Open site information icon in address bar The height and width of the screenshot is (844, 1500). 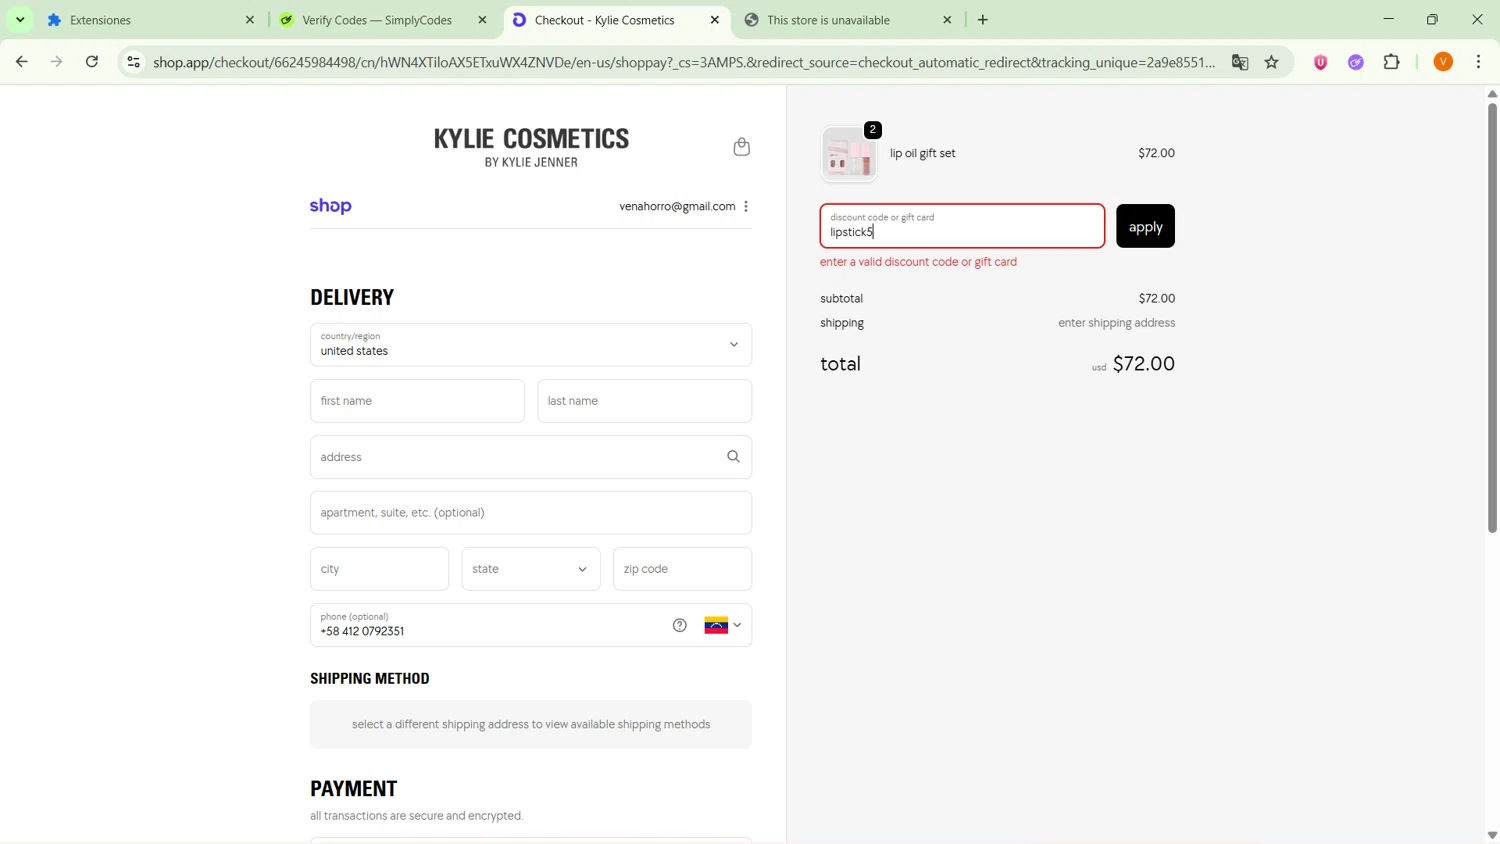coord(133,62)
